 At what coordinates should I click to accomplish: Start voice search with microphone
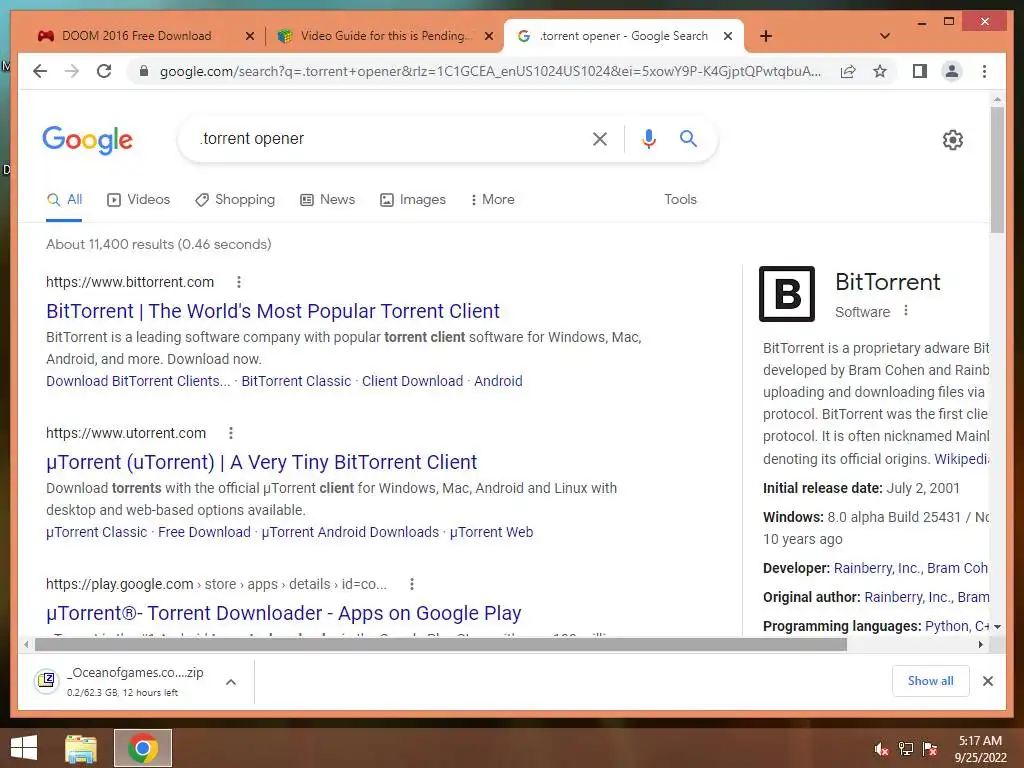pos(648,138)
